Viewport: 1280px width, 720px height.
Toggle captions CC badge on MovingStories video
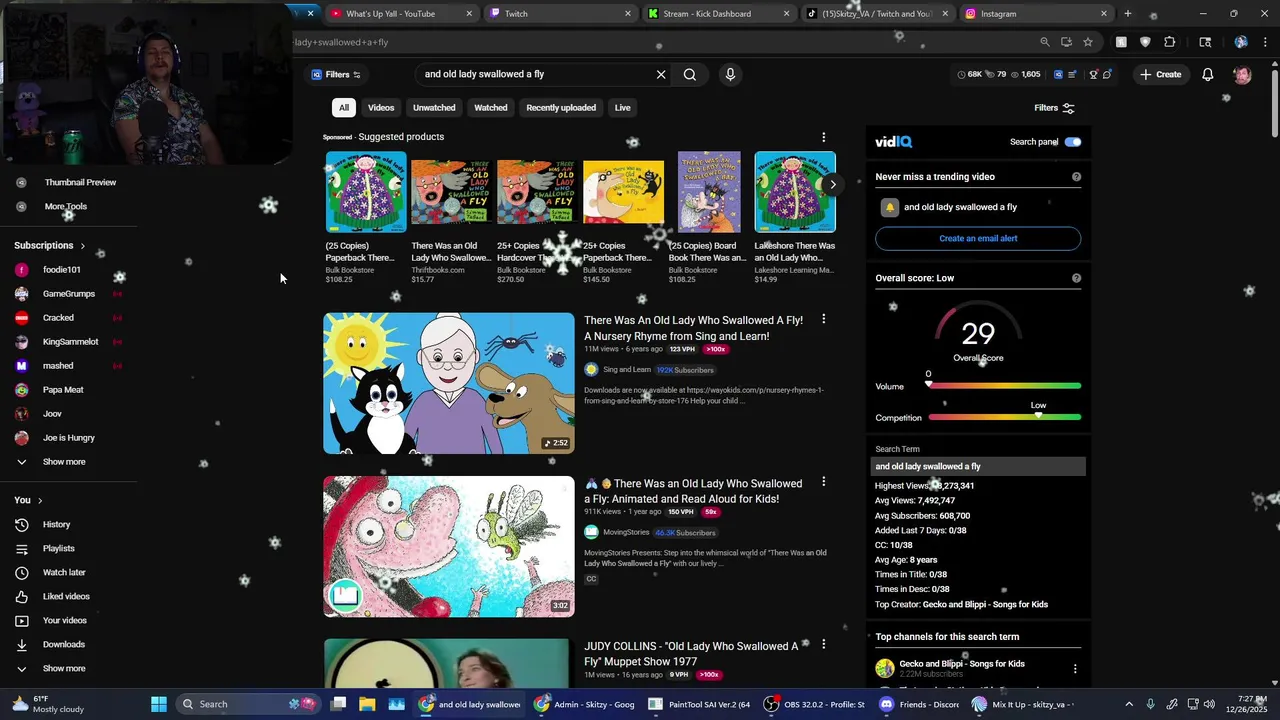click(x=591, y=579)
